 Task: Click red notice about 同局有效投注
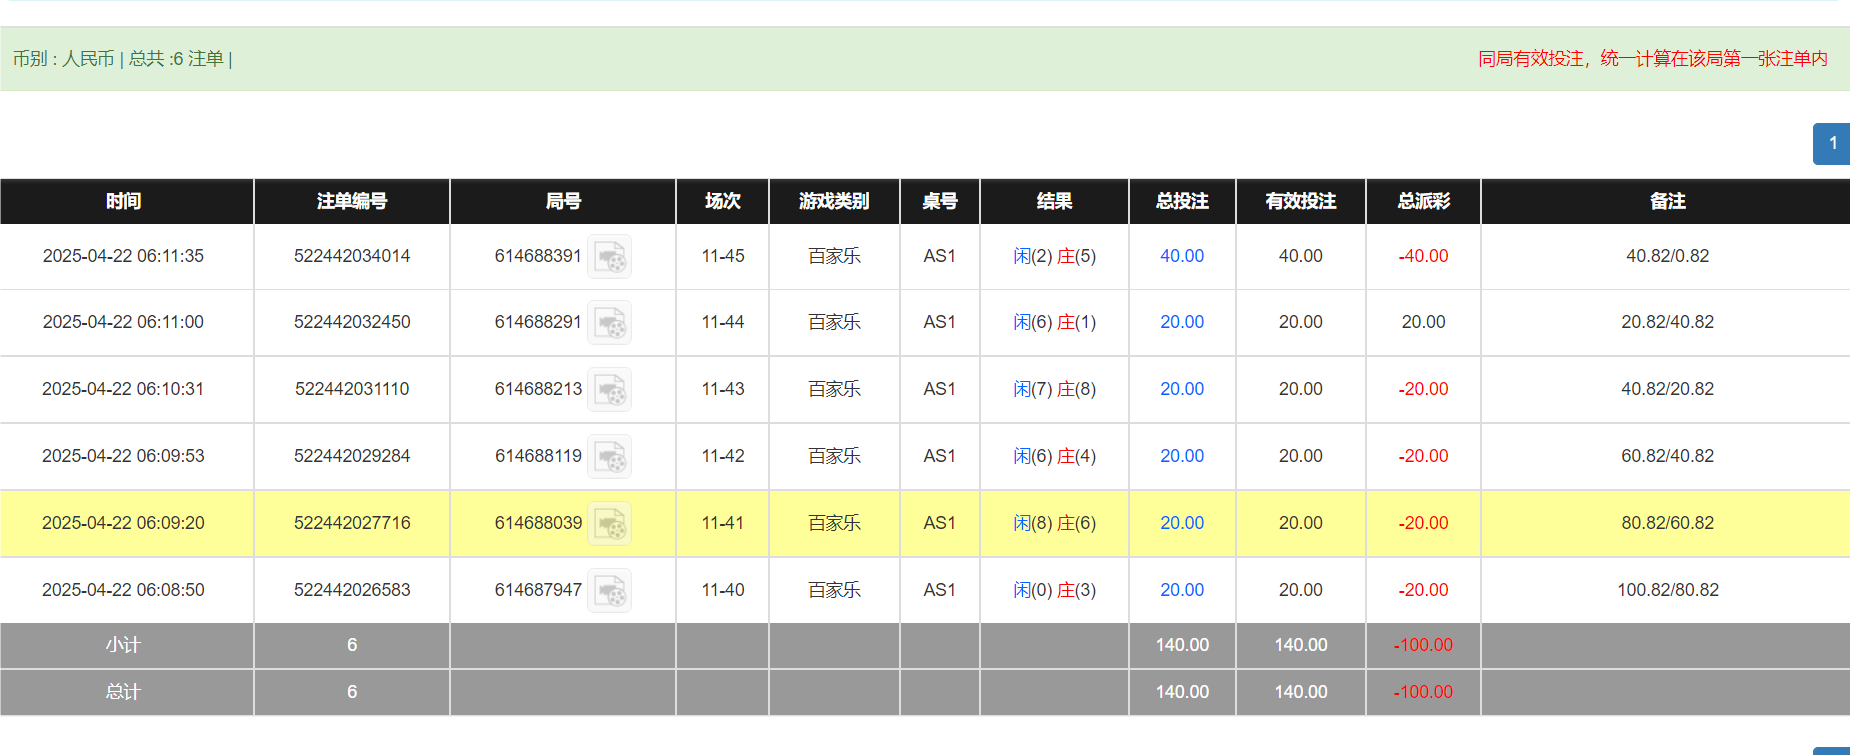(x=1652, y=59)
